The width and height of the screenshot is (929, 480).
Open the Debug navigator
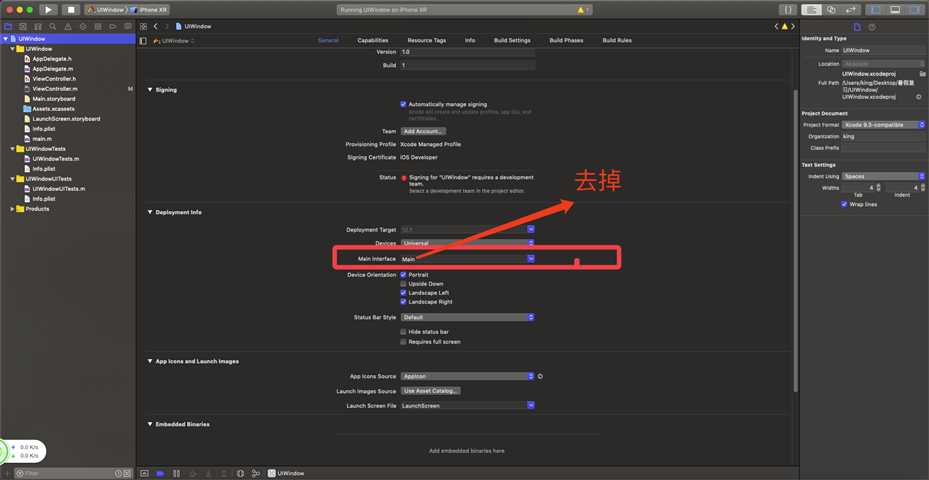(x=98, y=27)
